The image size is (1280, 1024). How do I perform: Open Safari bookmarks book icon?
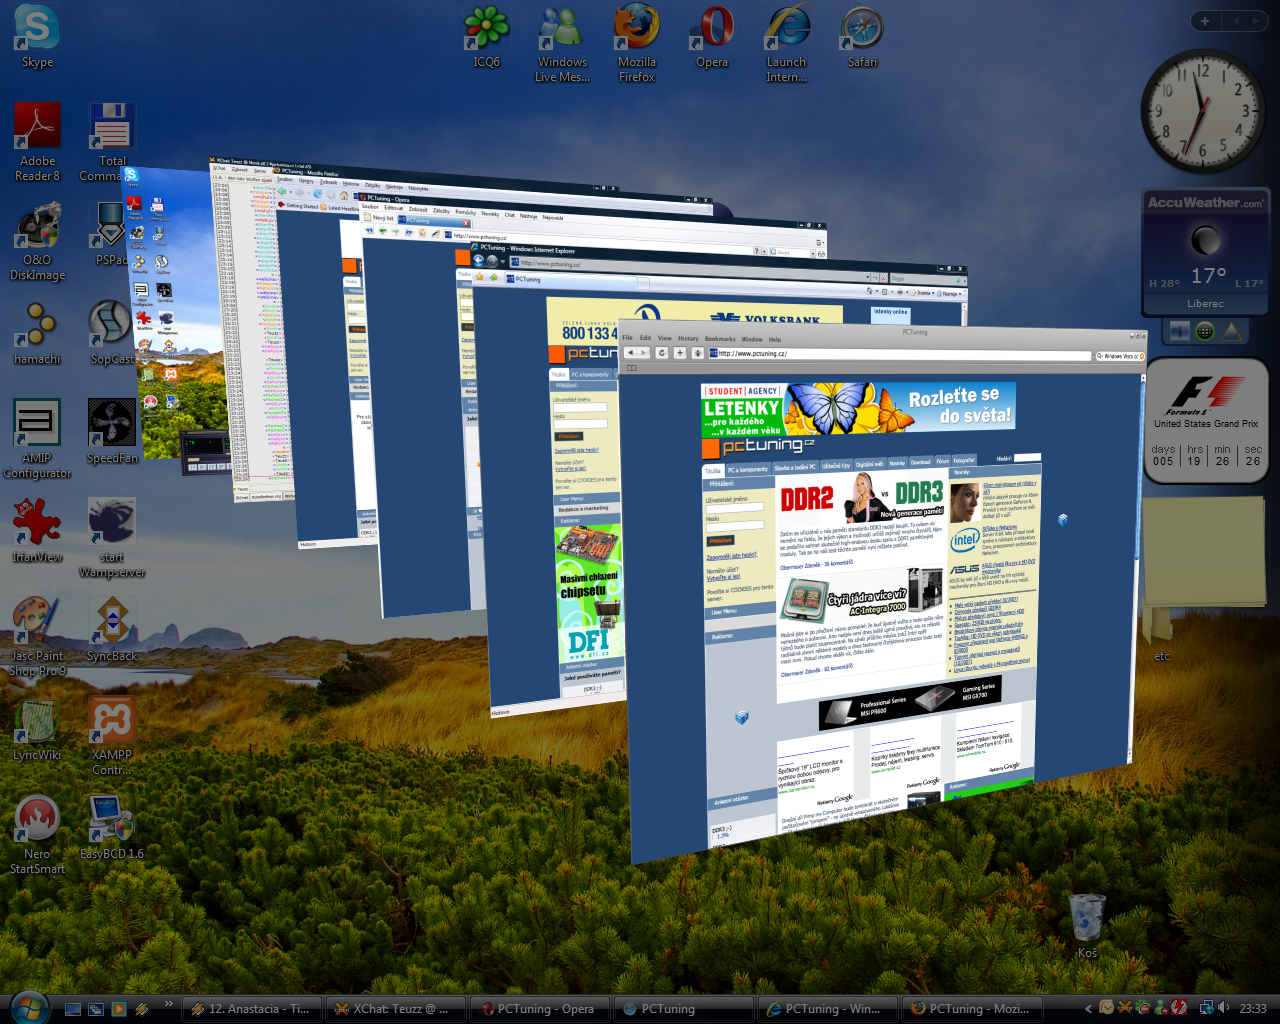point(632,368)
